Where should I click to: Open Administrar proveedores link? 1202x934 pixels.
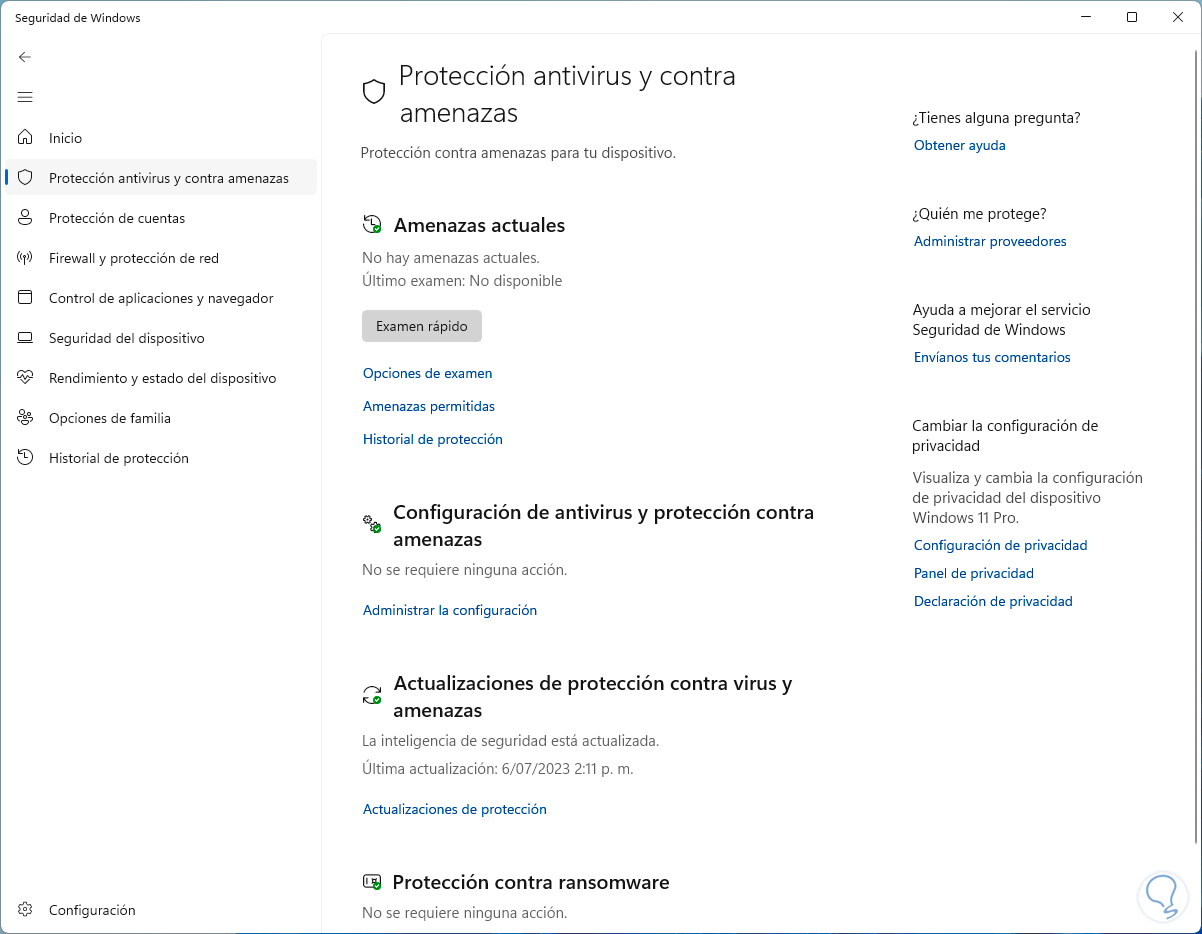pyautogui.click(x=989, y=241)
